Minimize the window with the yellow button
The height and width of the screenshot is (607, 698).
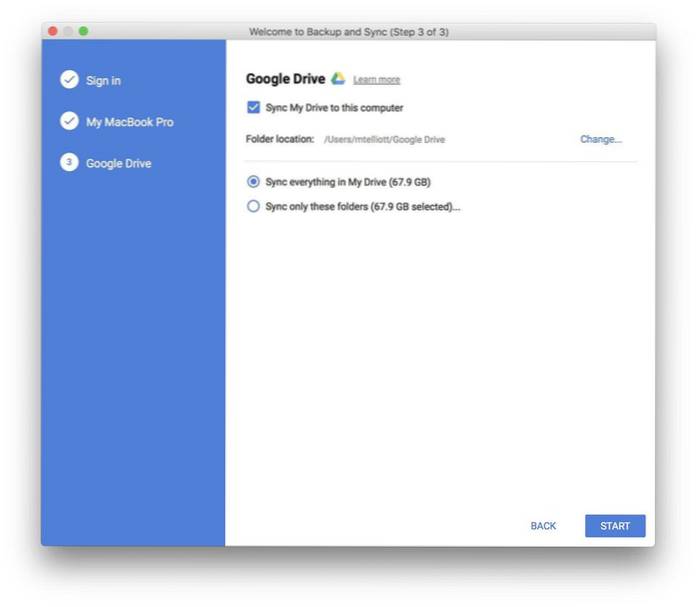point(68,32)
